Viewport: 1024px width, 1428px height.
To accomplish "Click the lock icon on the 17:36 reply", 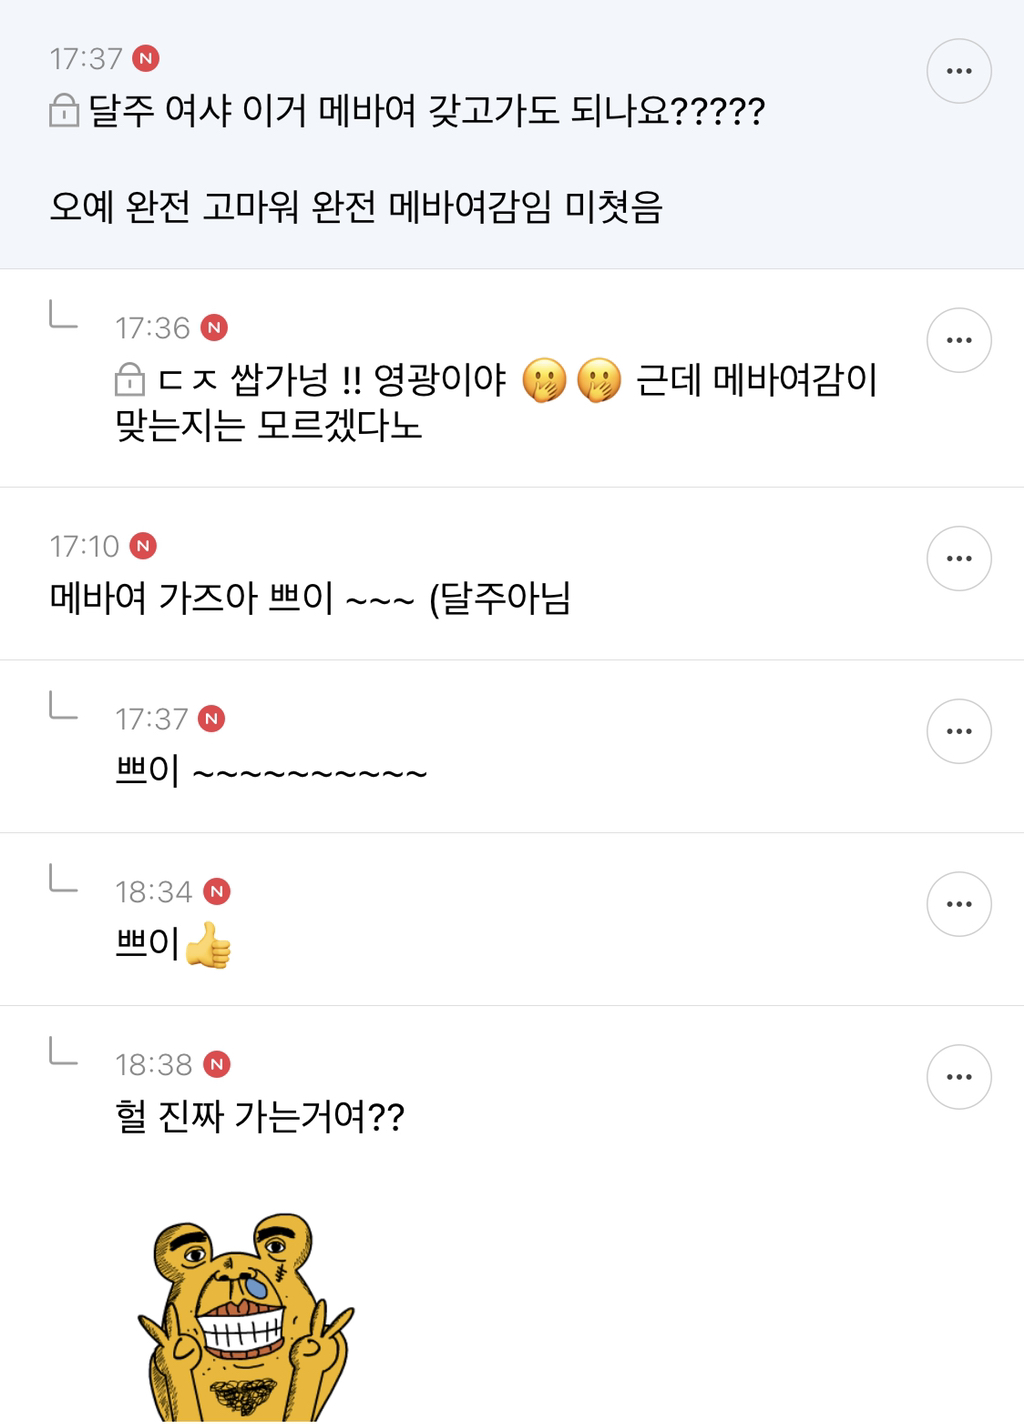I will (x=130, y=380).
